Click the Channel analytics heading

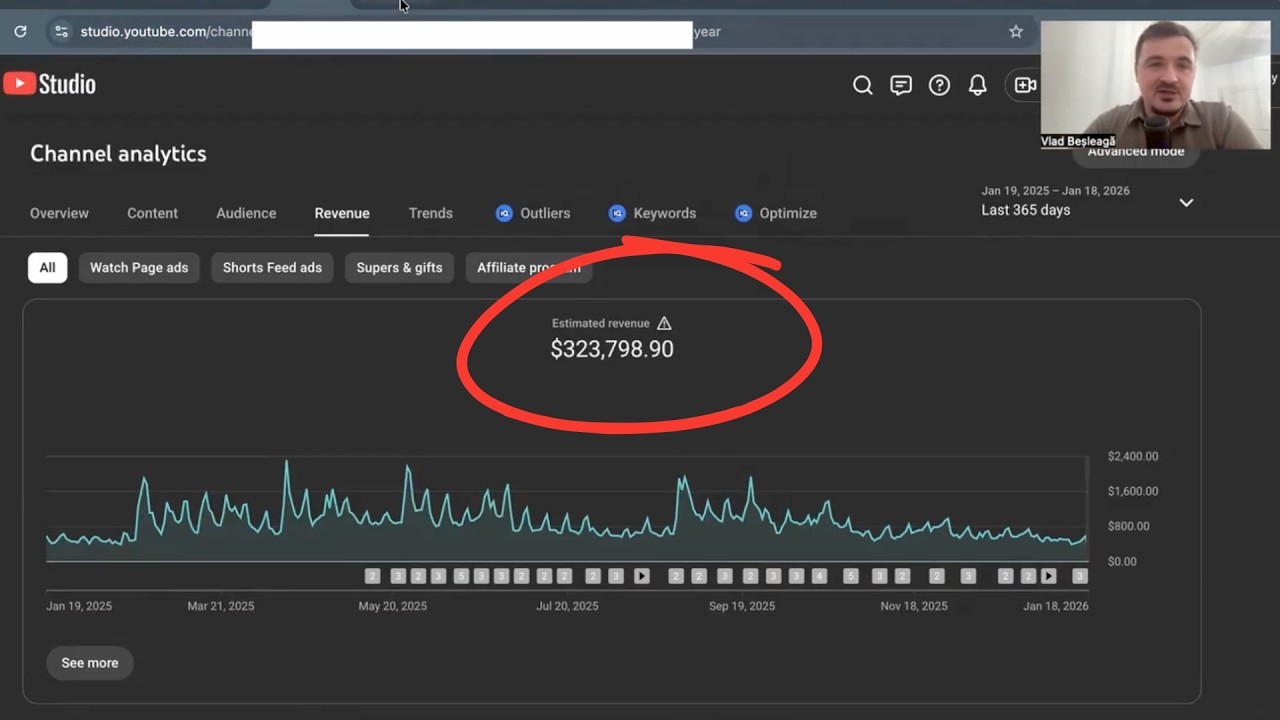(118, 154)
